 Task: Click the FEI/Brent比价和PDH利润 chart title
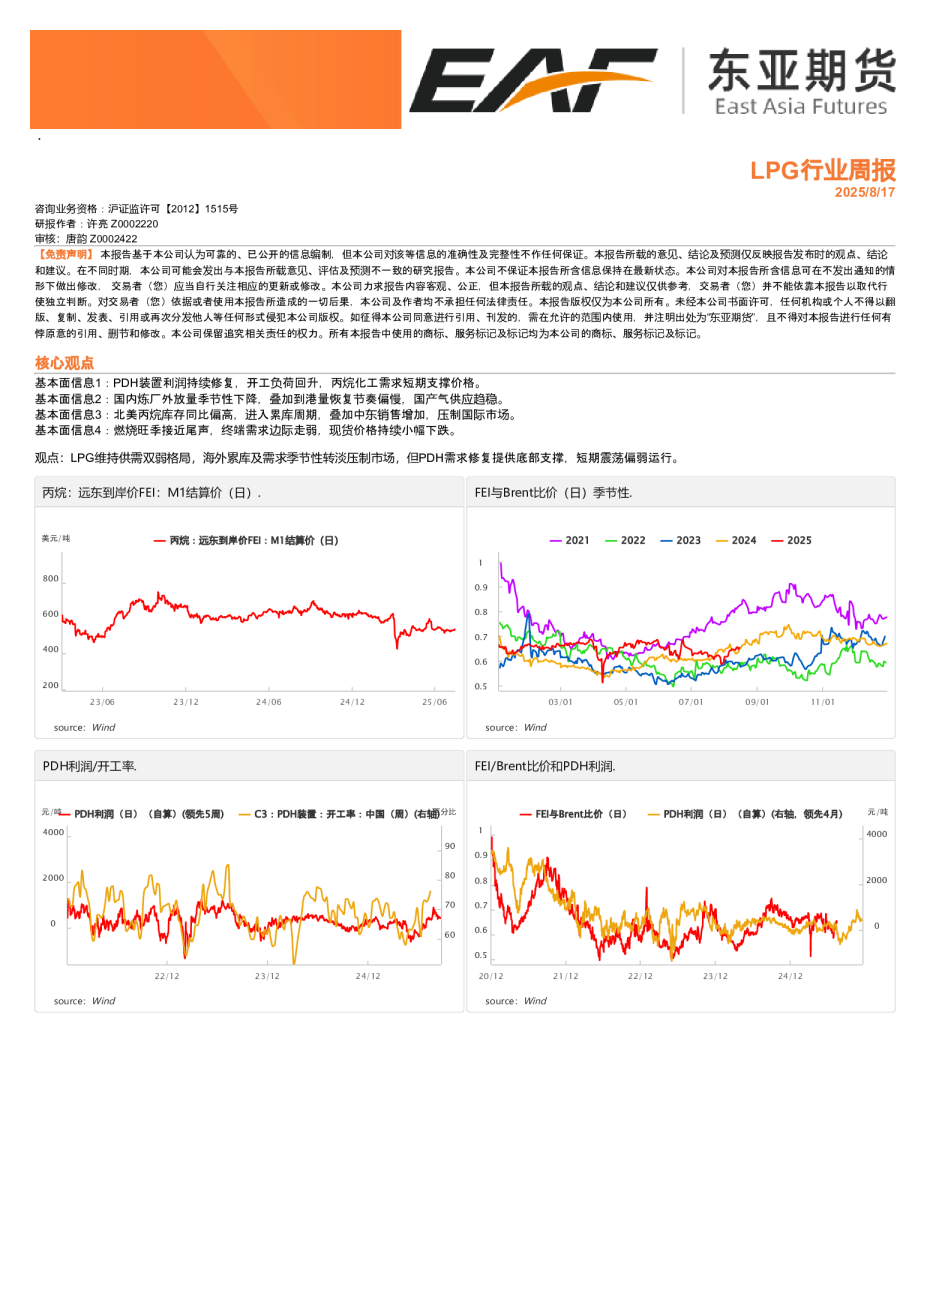click(545, 766)
